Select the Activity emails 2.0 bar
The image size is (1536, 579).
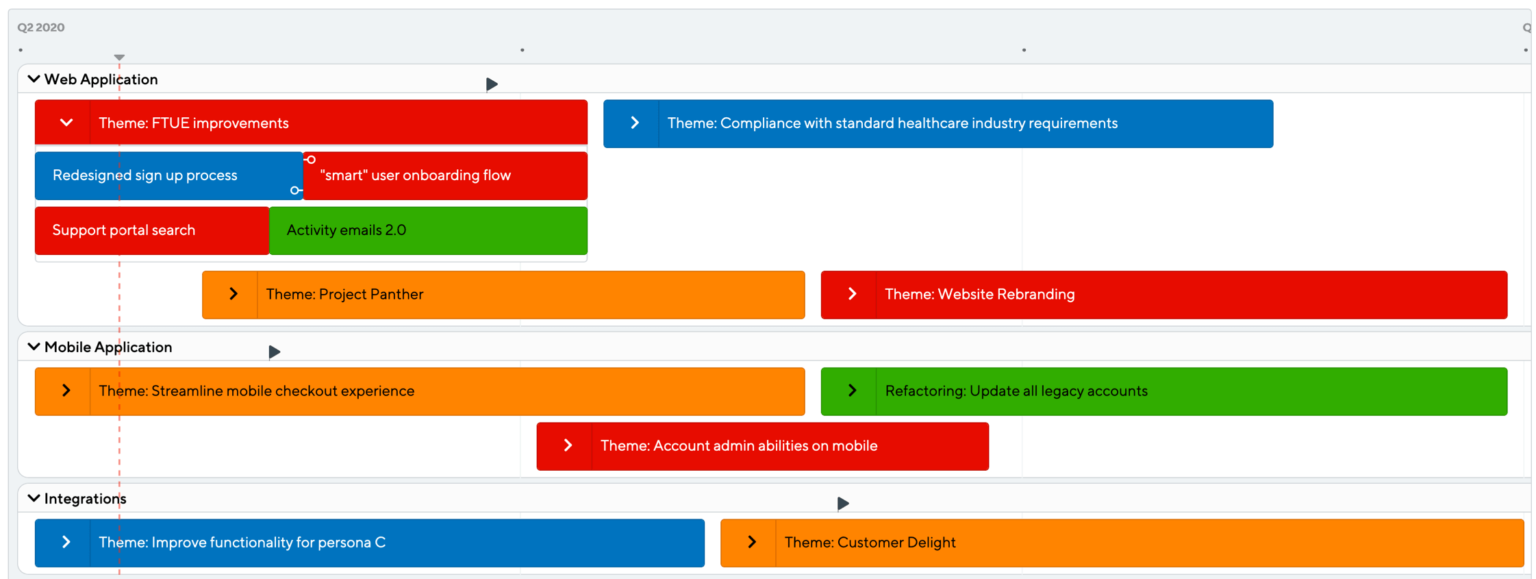click(428, 230)
